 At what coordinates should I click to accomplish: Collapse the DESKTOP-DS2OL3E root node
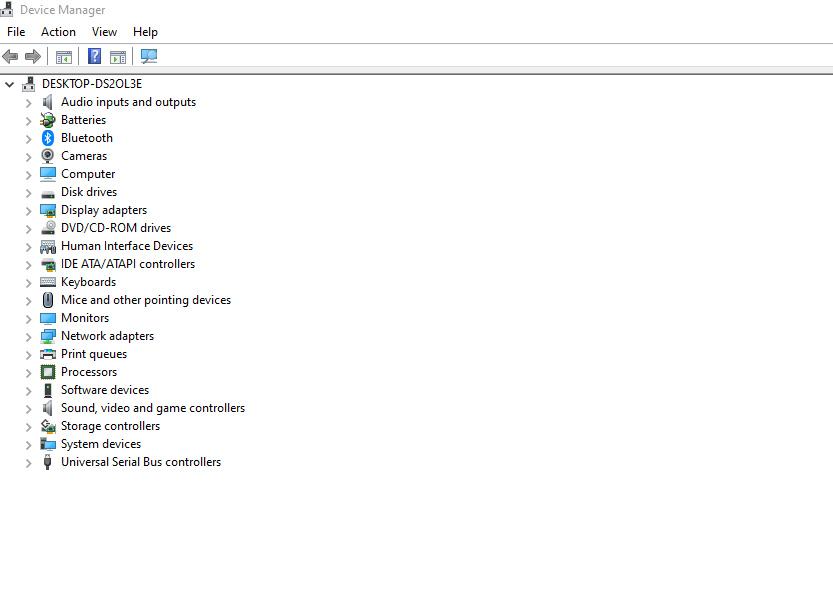10,84
